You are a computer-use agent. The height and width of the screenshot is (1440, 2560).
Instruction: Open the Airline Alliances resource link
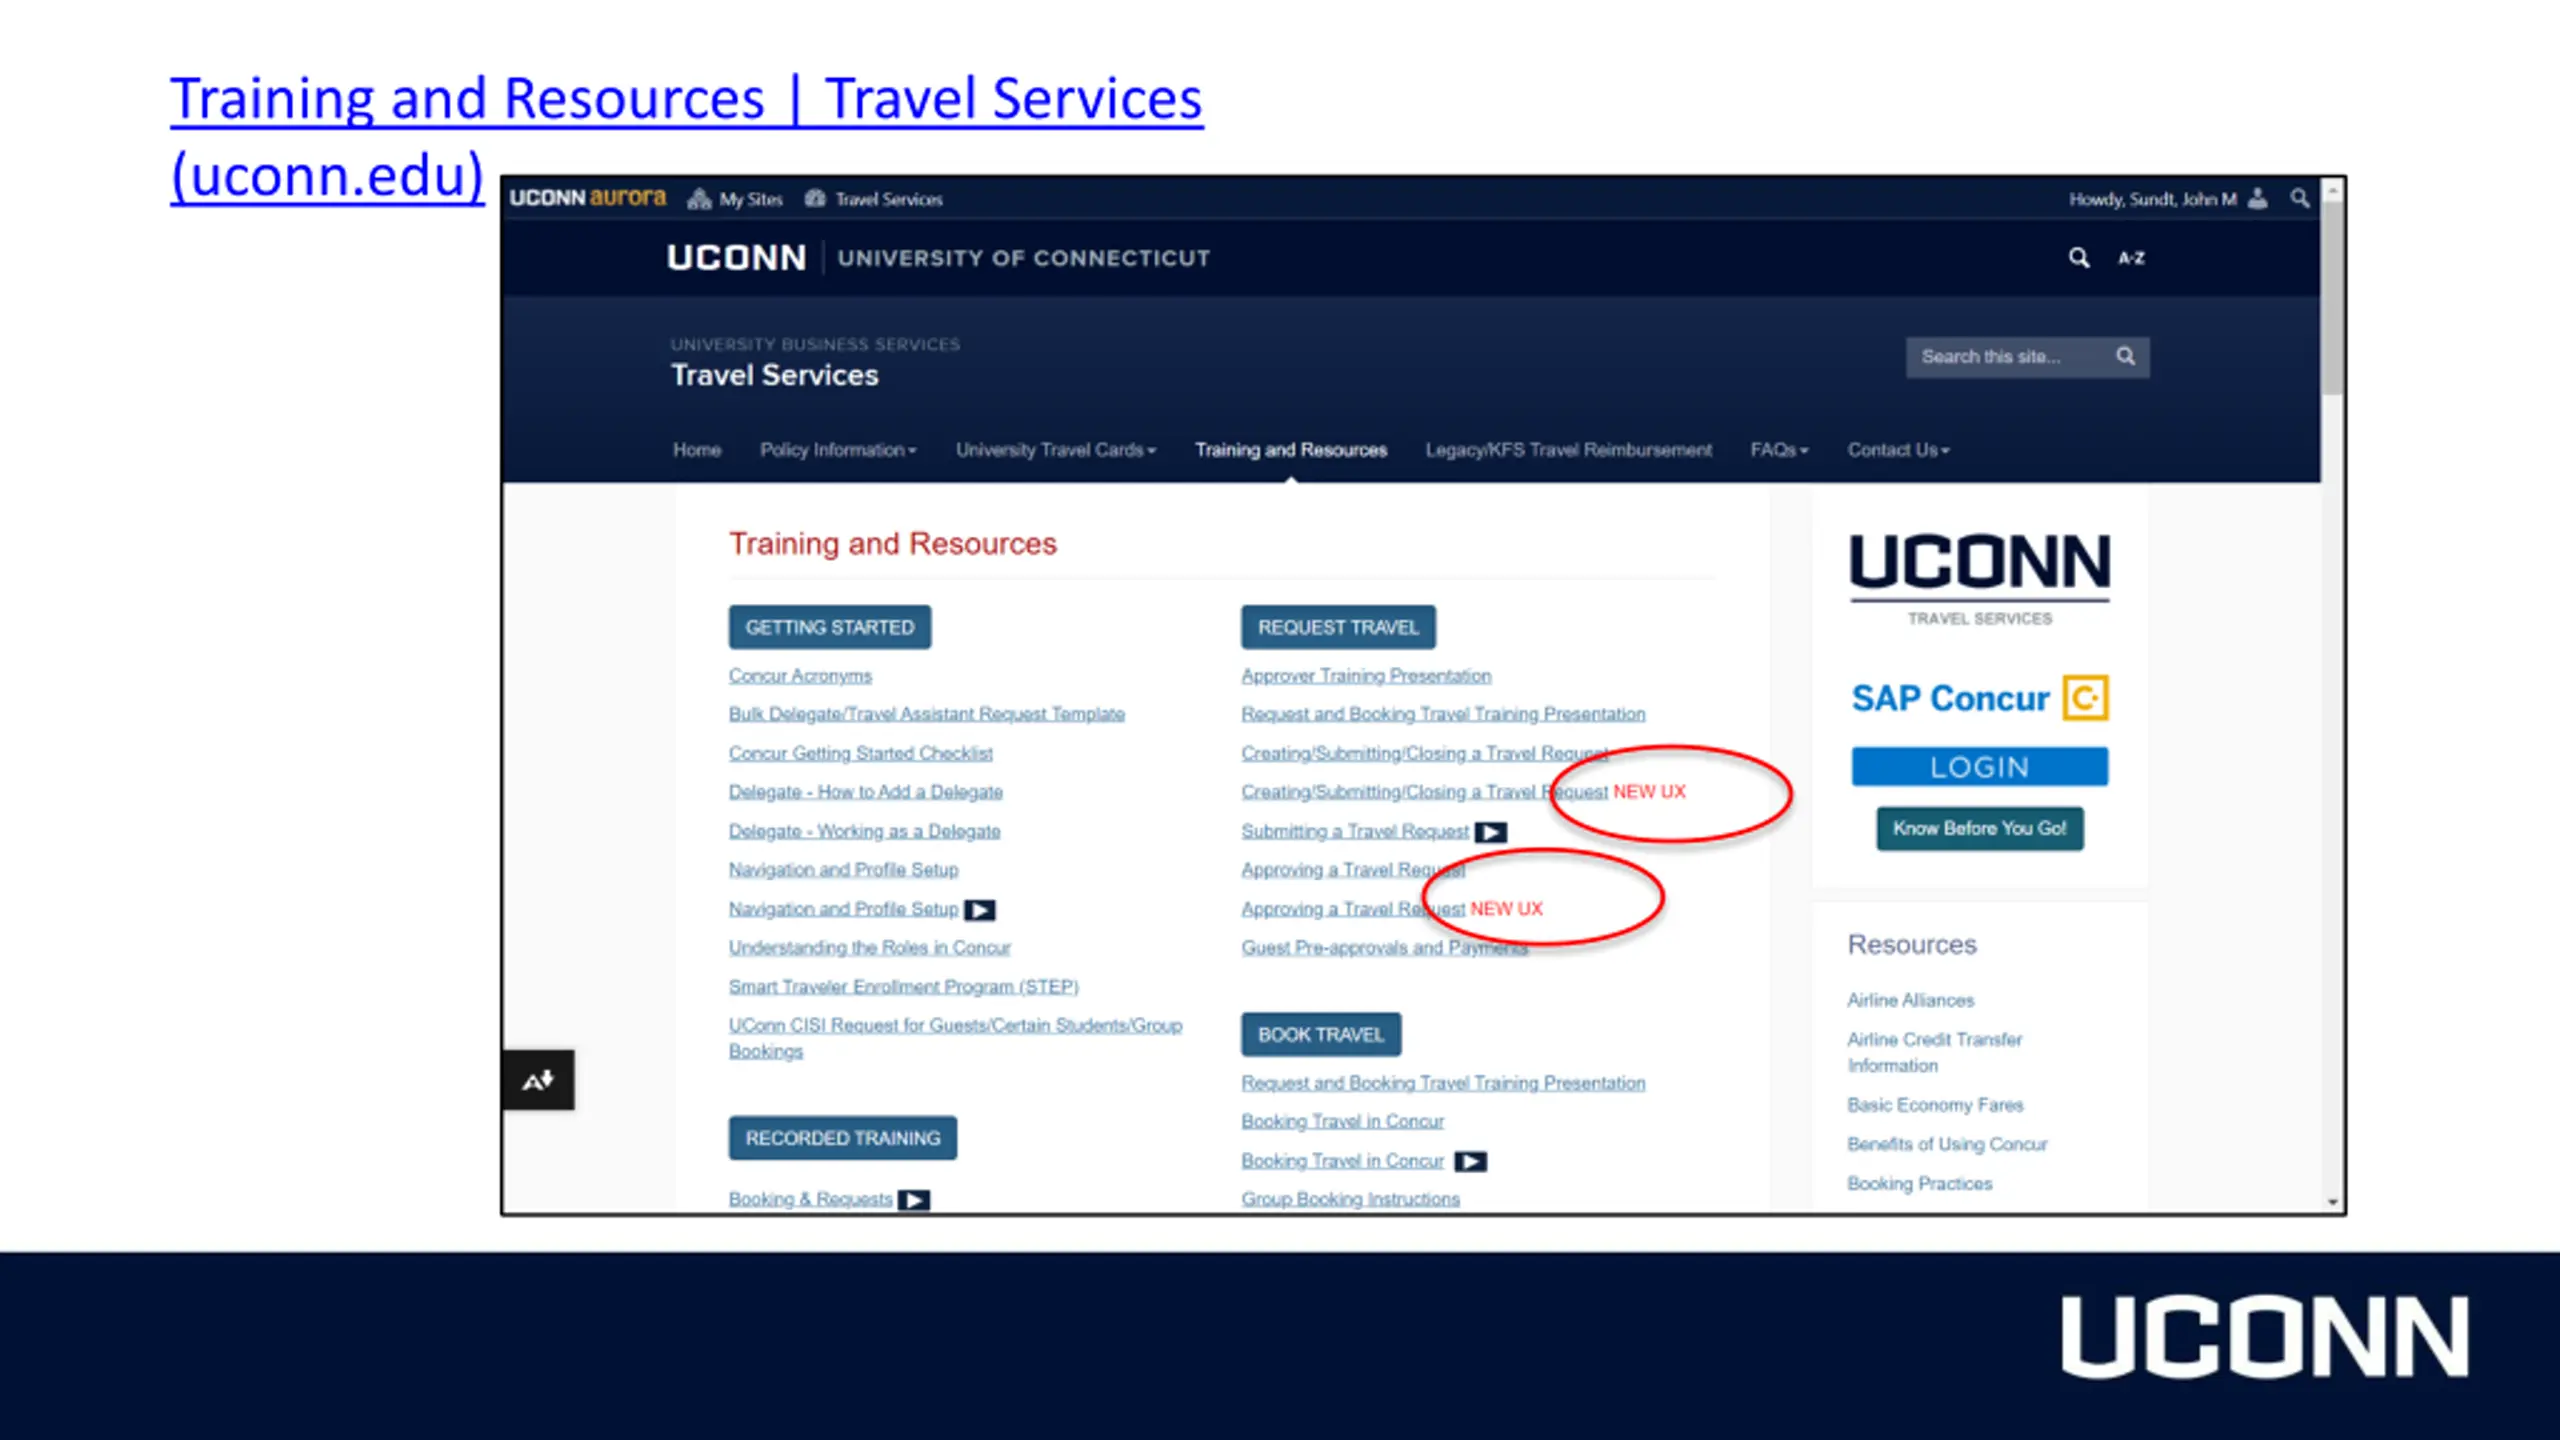(x=1911, y=1001)
